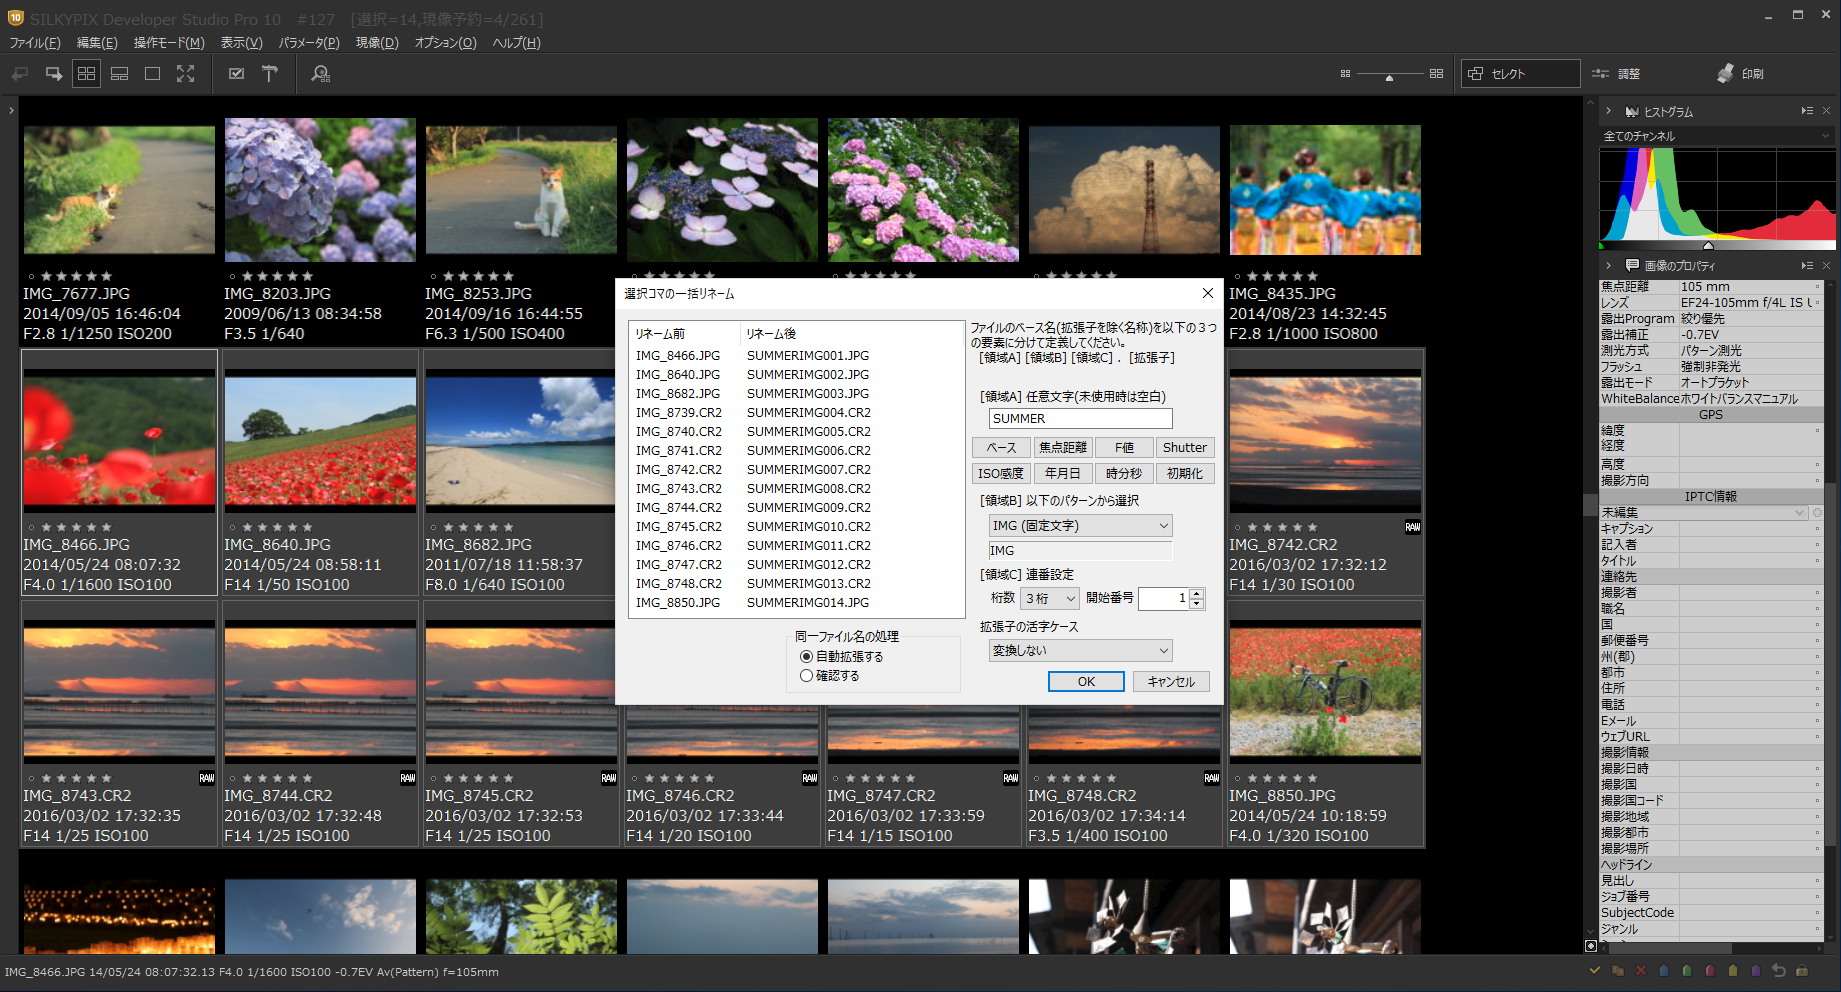Click Shutter insert button
Screen dimensions: 1841x992
tap(1185, 448)
